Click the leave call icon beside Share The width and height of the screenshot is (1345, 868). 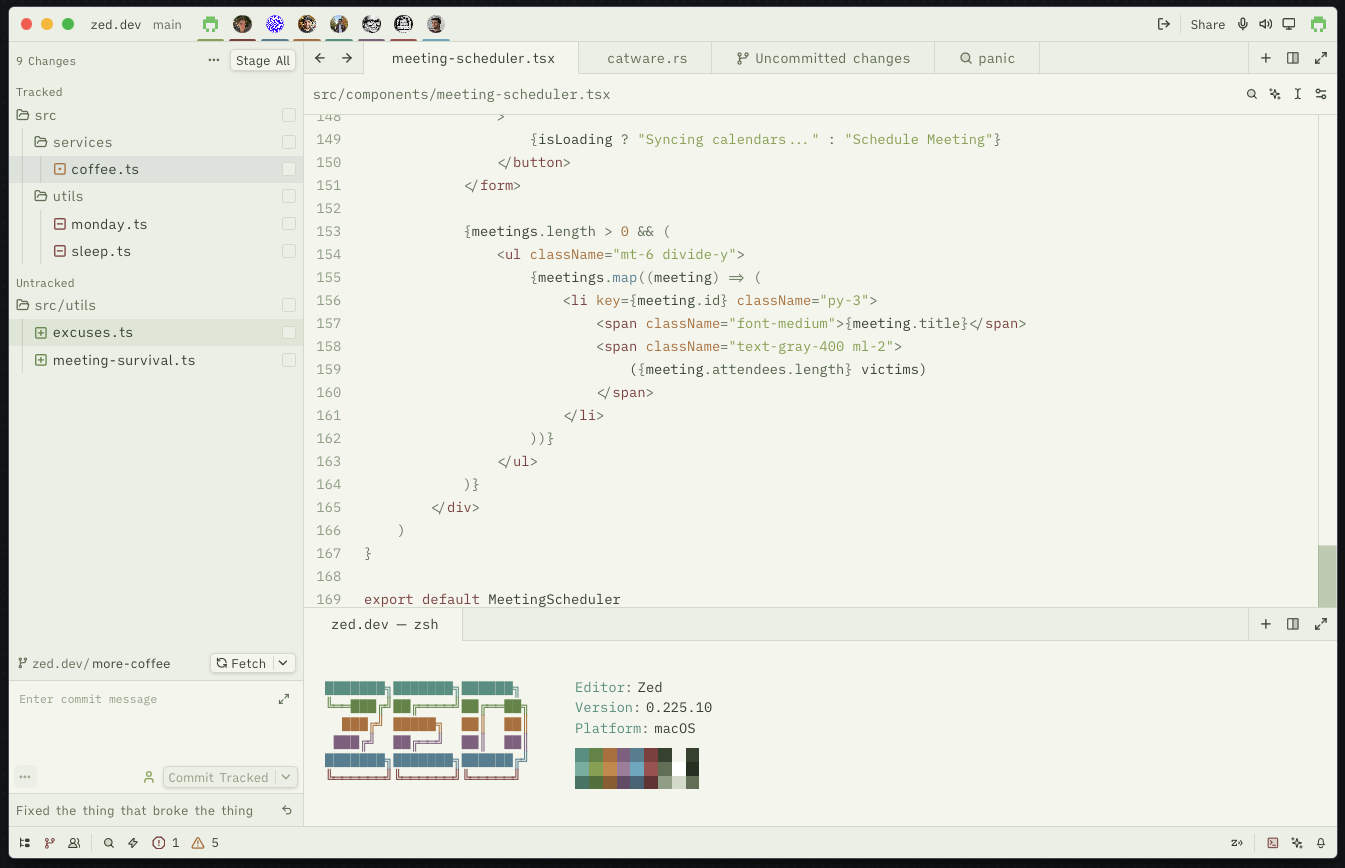click(1164, 24)
